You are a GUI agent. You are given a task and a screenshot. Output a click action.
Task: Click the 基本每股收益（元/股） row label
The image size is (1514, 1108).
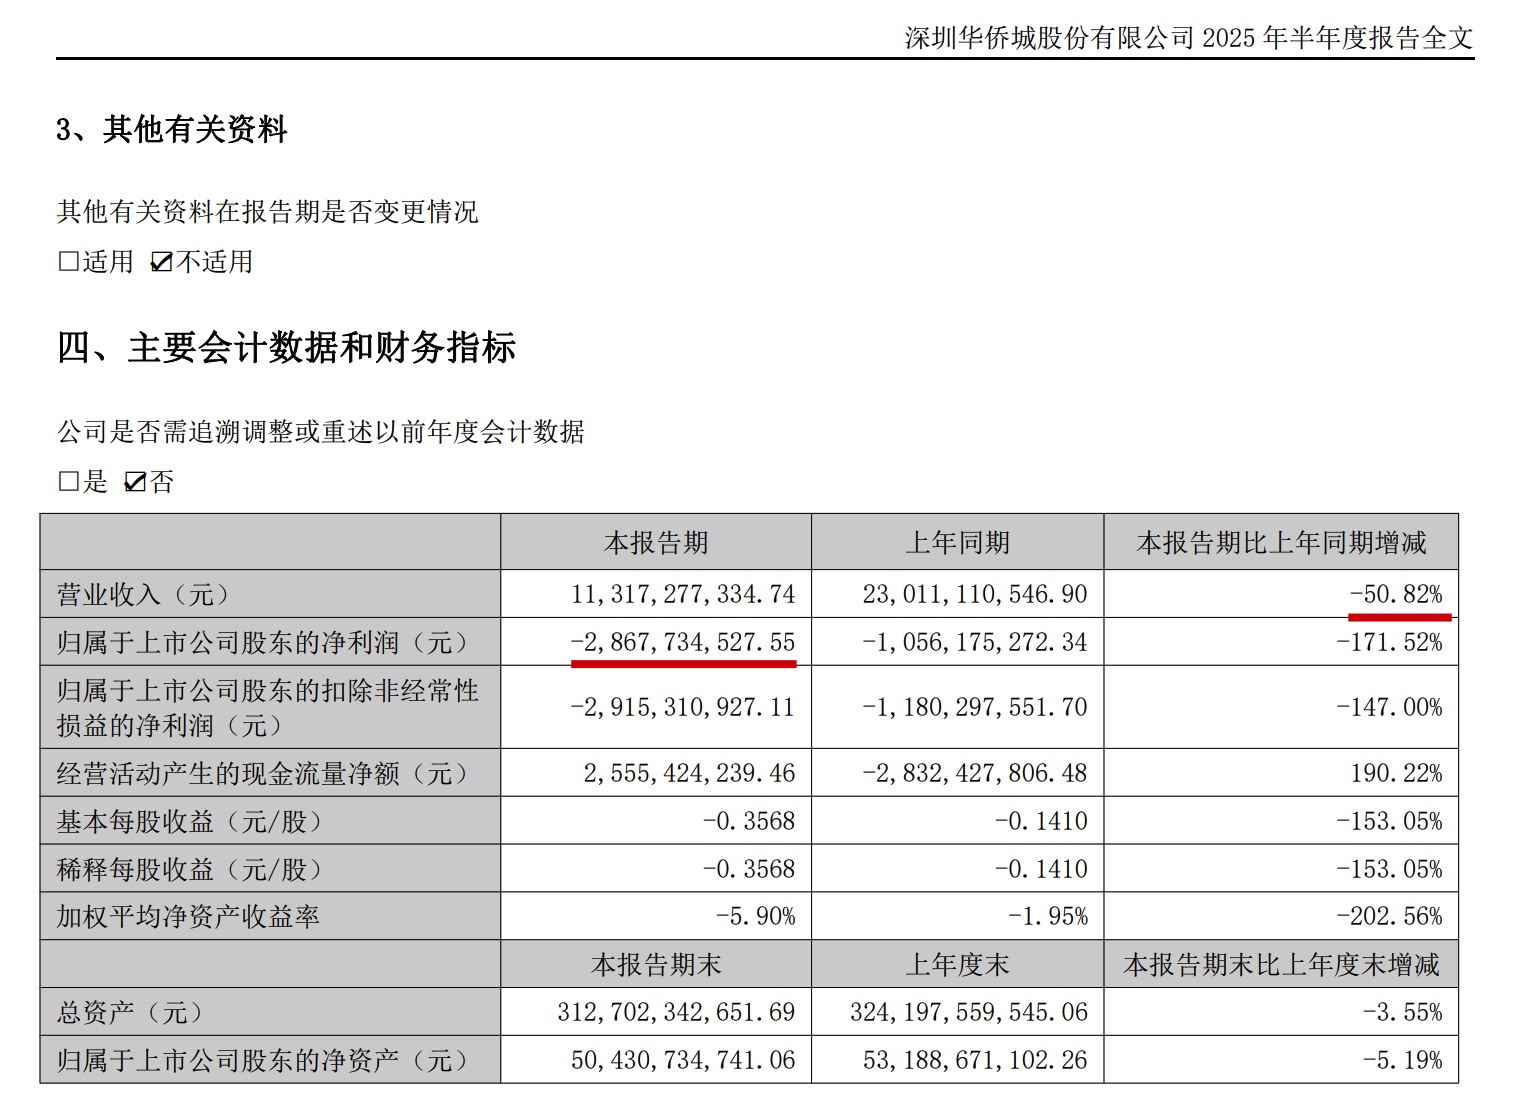(x=190, y=822)
